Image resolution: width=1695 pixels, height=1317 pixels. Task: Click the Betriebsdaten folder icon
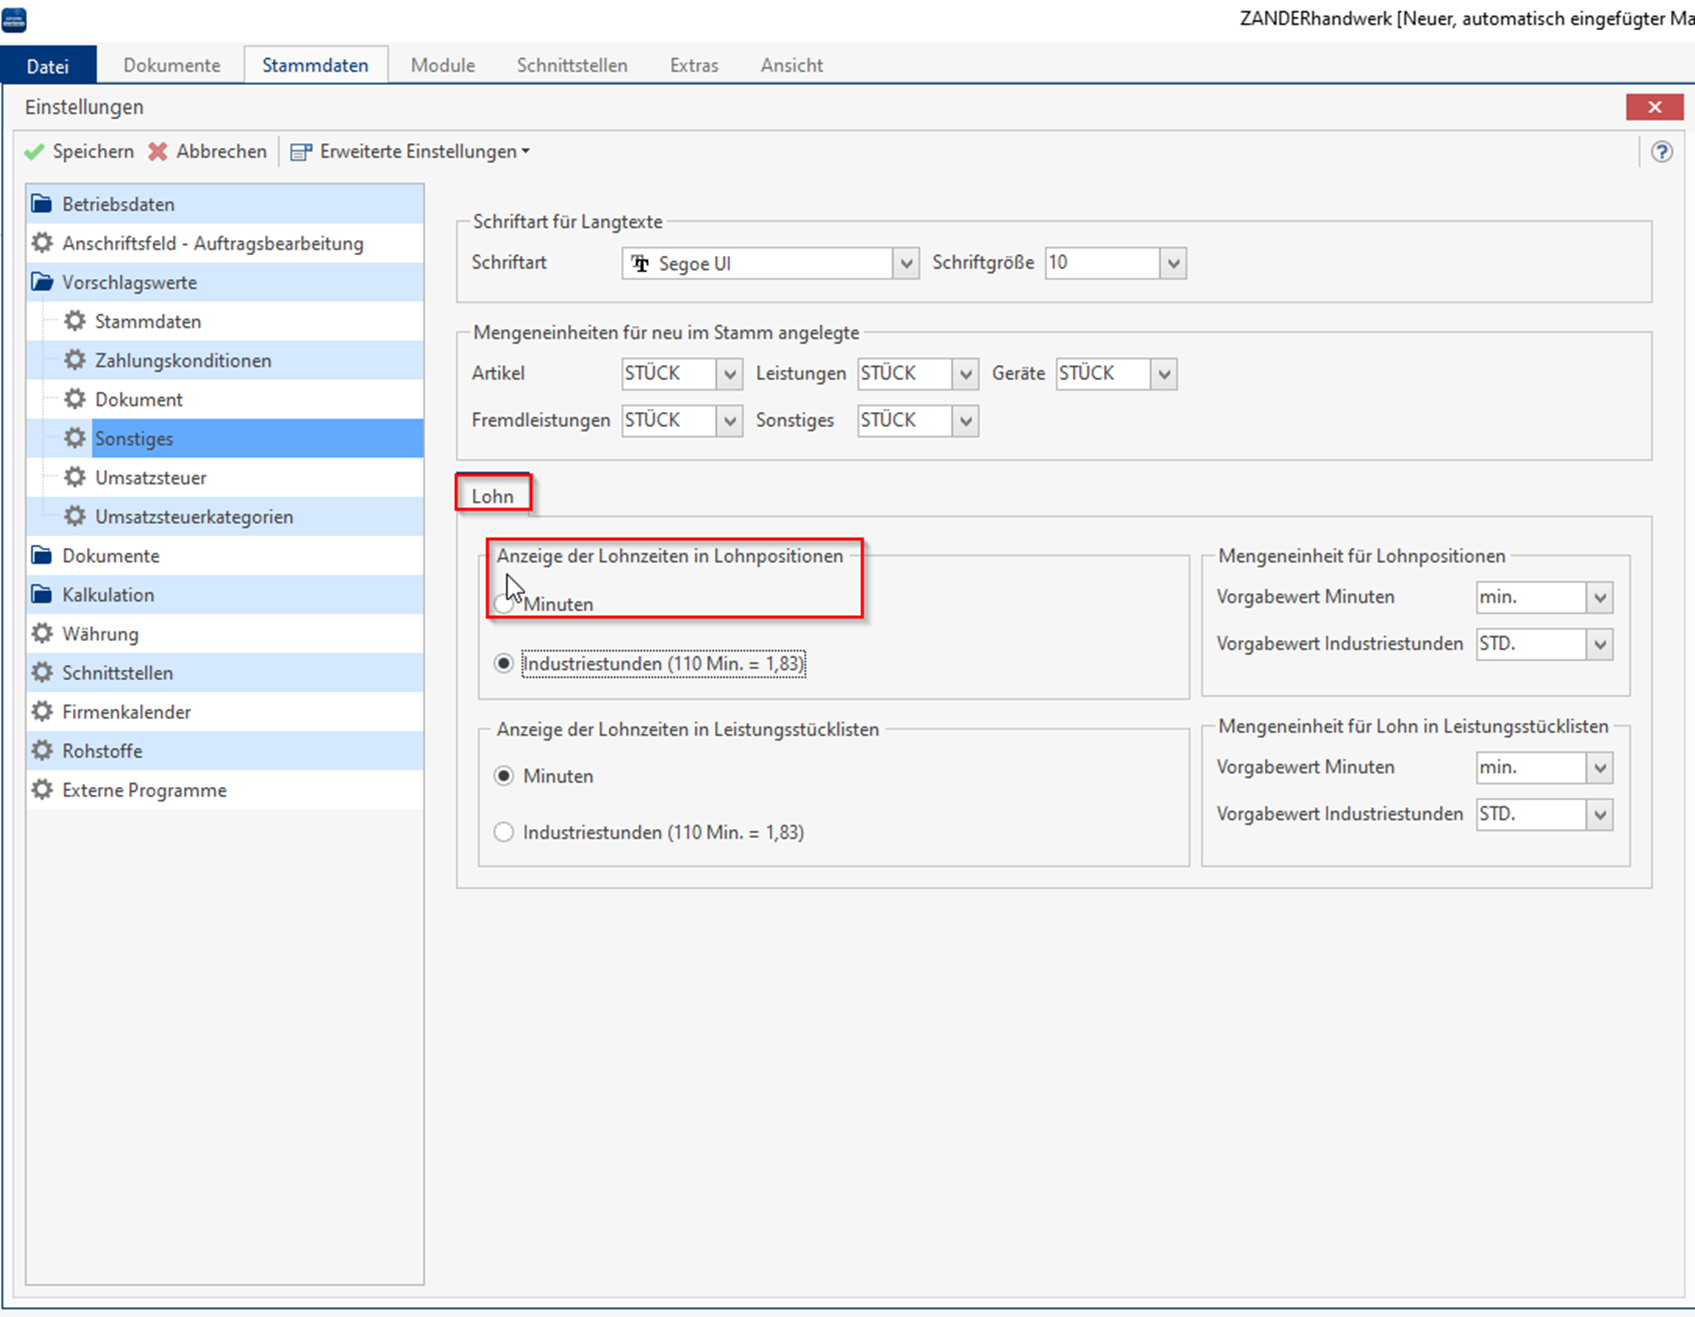pyautogui.click(x=42, y=204)
